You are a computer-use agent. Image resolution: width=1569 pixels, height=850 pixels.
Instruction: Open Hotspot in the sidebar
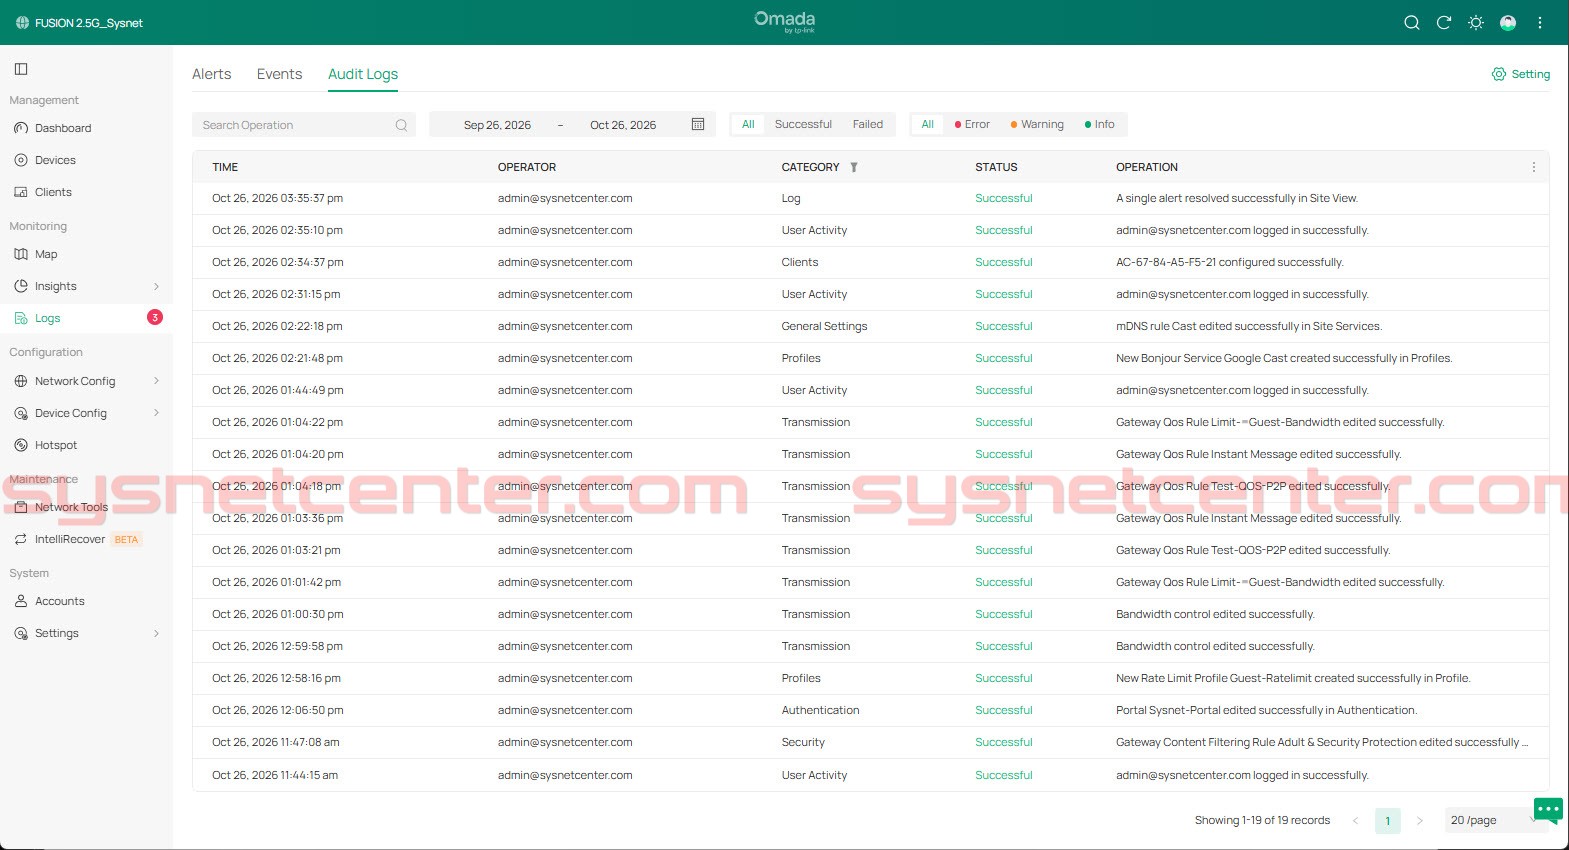56,445
